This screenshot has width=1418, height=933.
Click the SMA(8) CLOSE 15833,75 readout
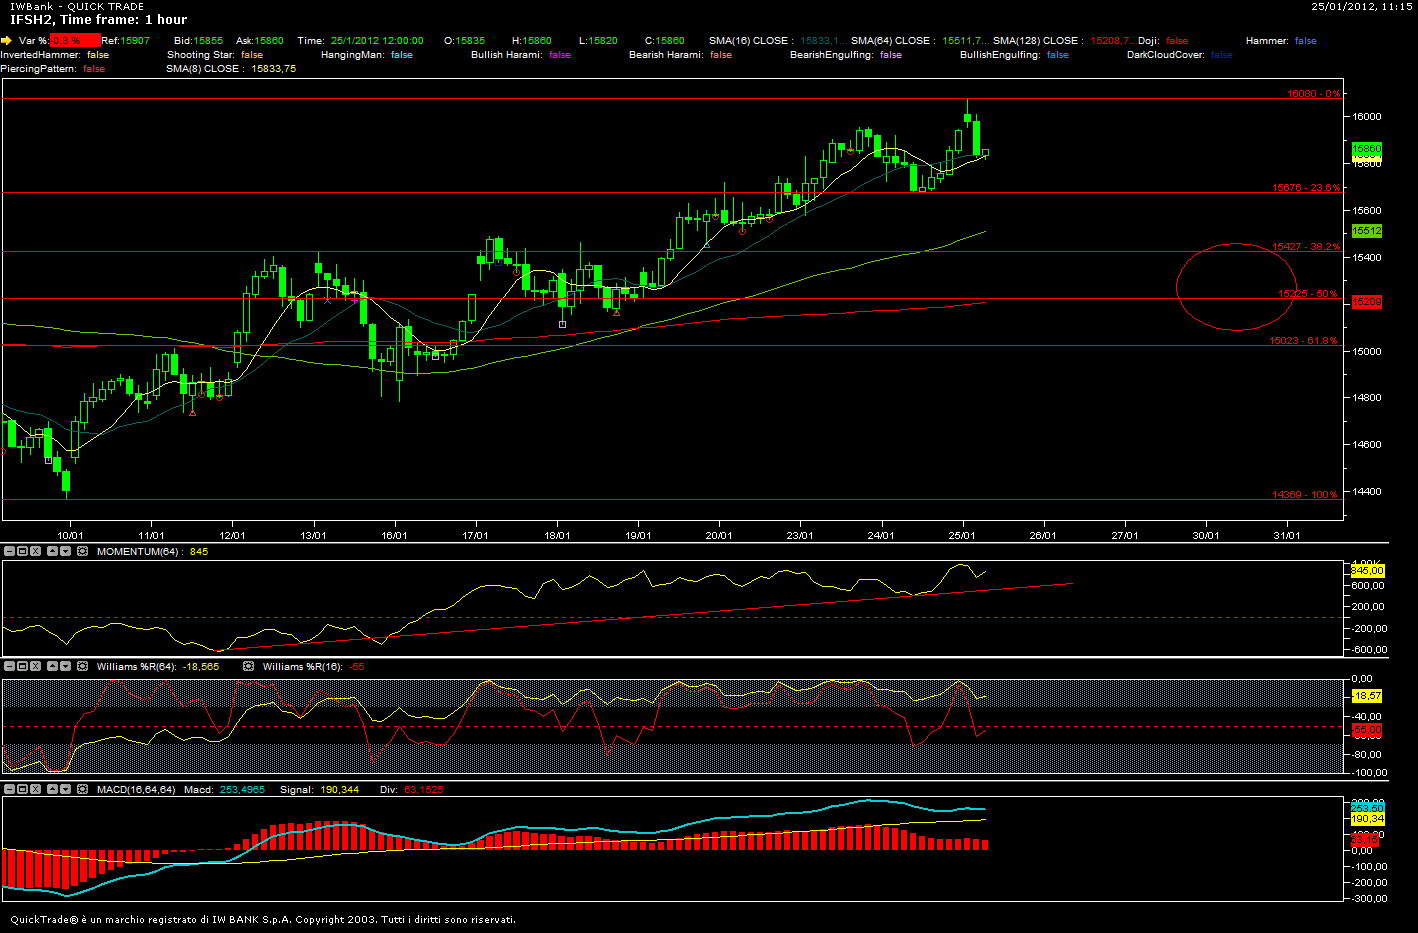point(231,69)
